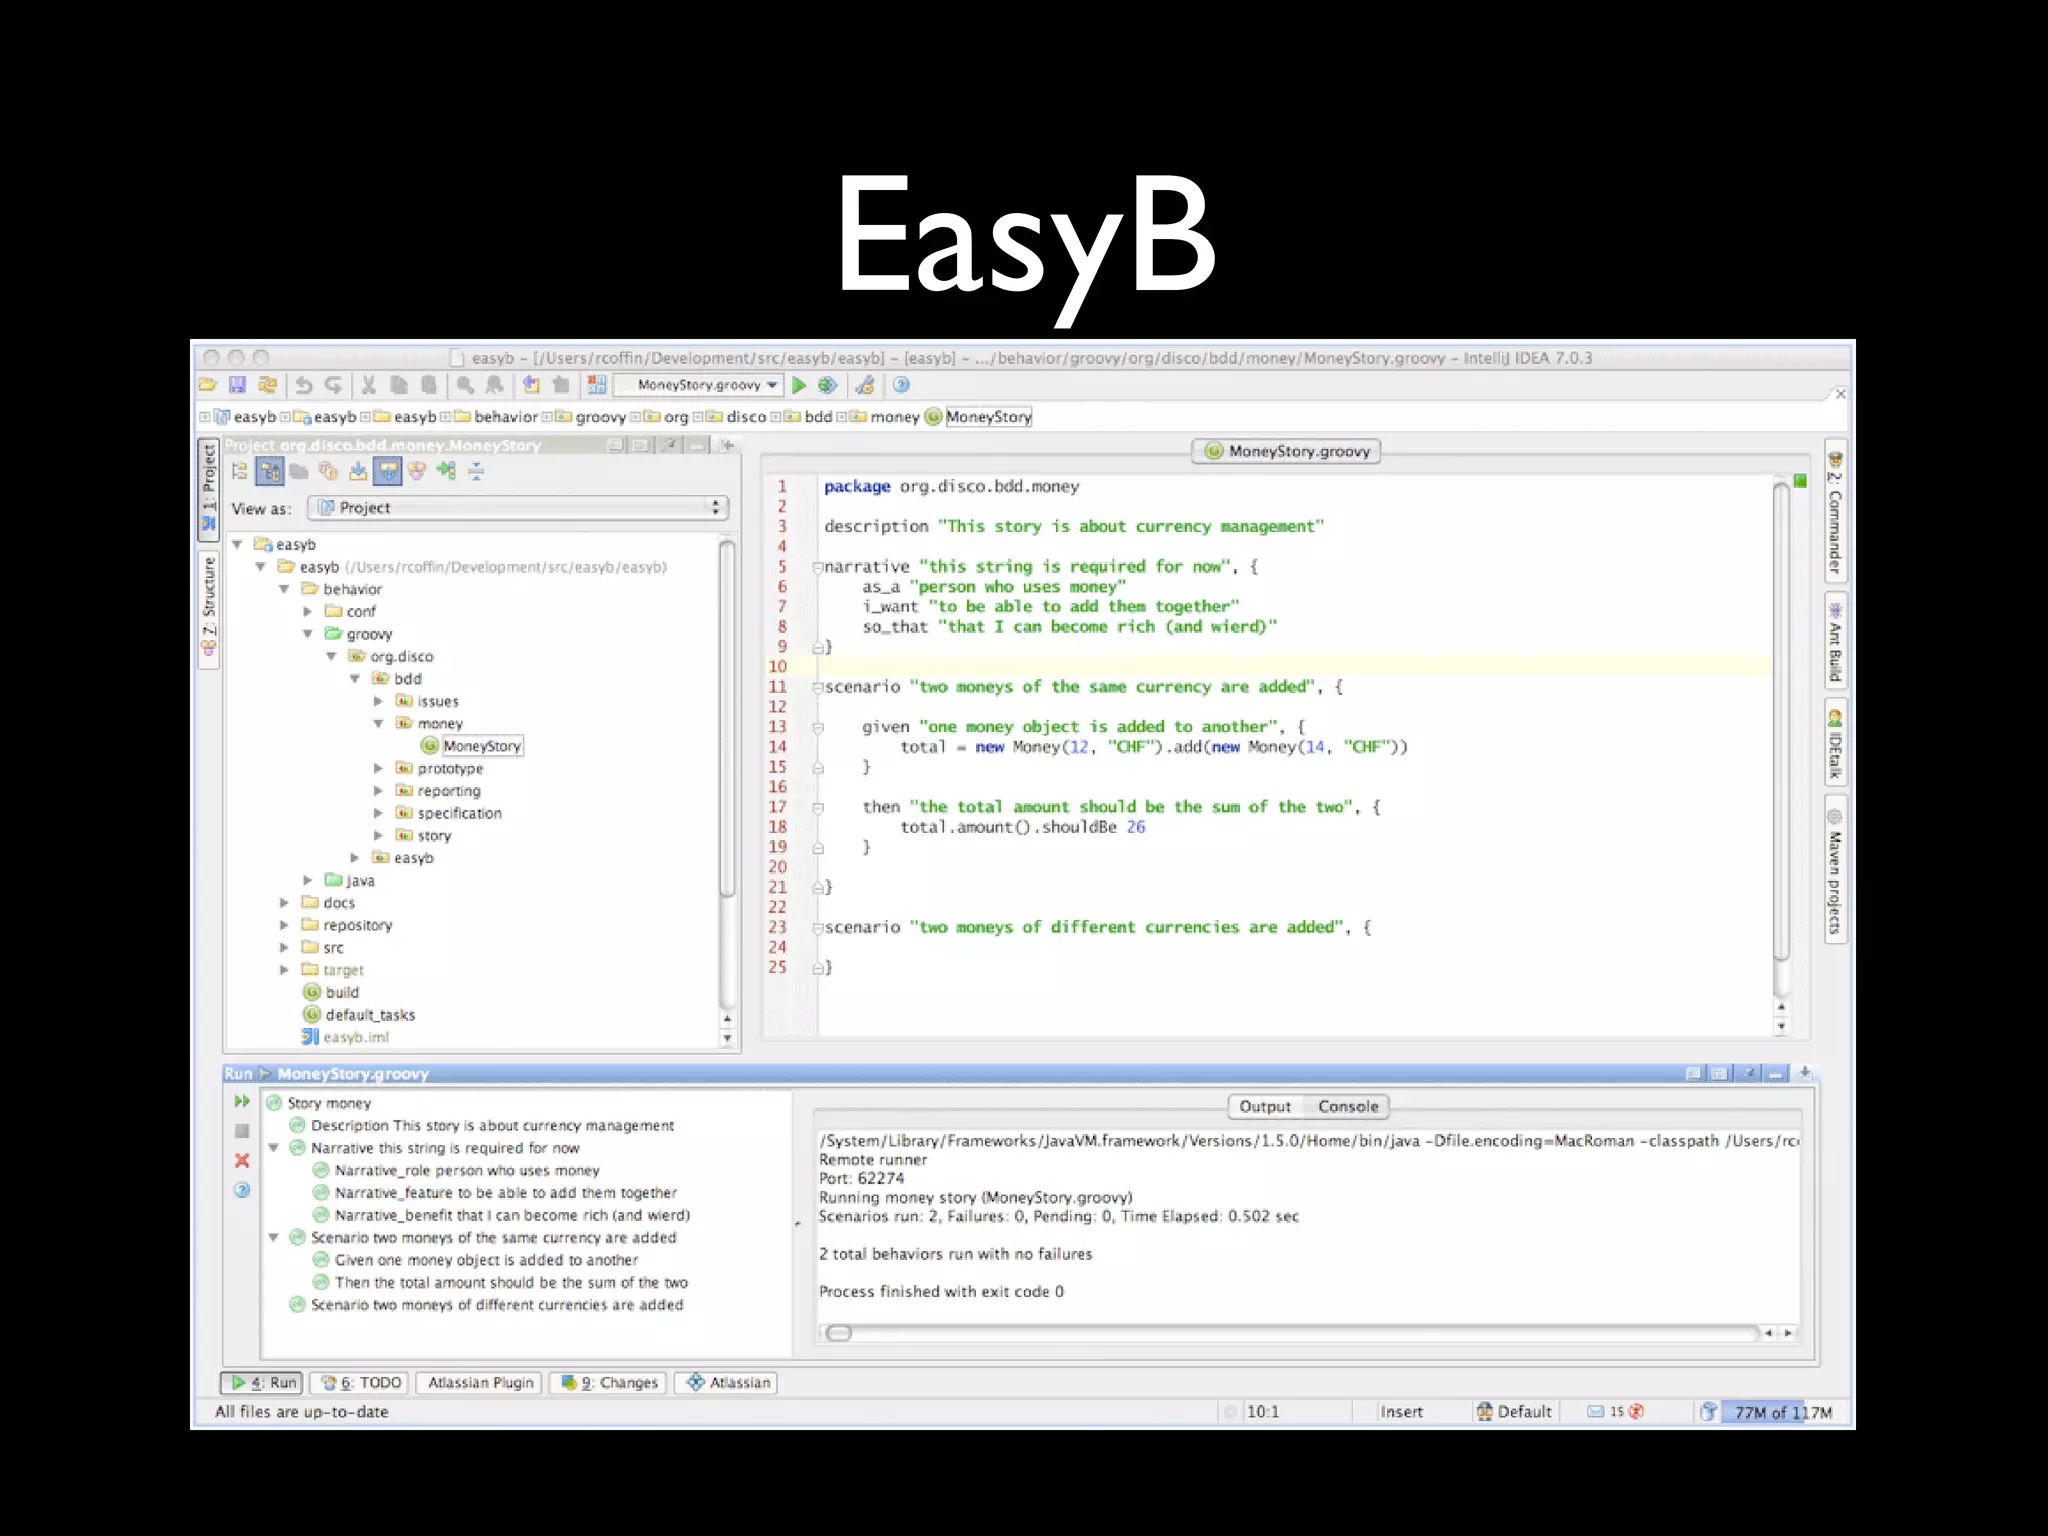Screen dimensions: 2048x1536
Task: Open the View as Project combo box
Action: (x=518, y=508)
